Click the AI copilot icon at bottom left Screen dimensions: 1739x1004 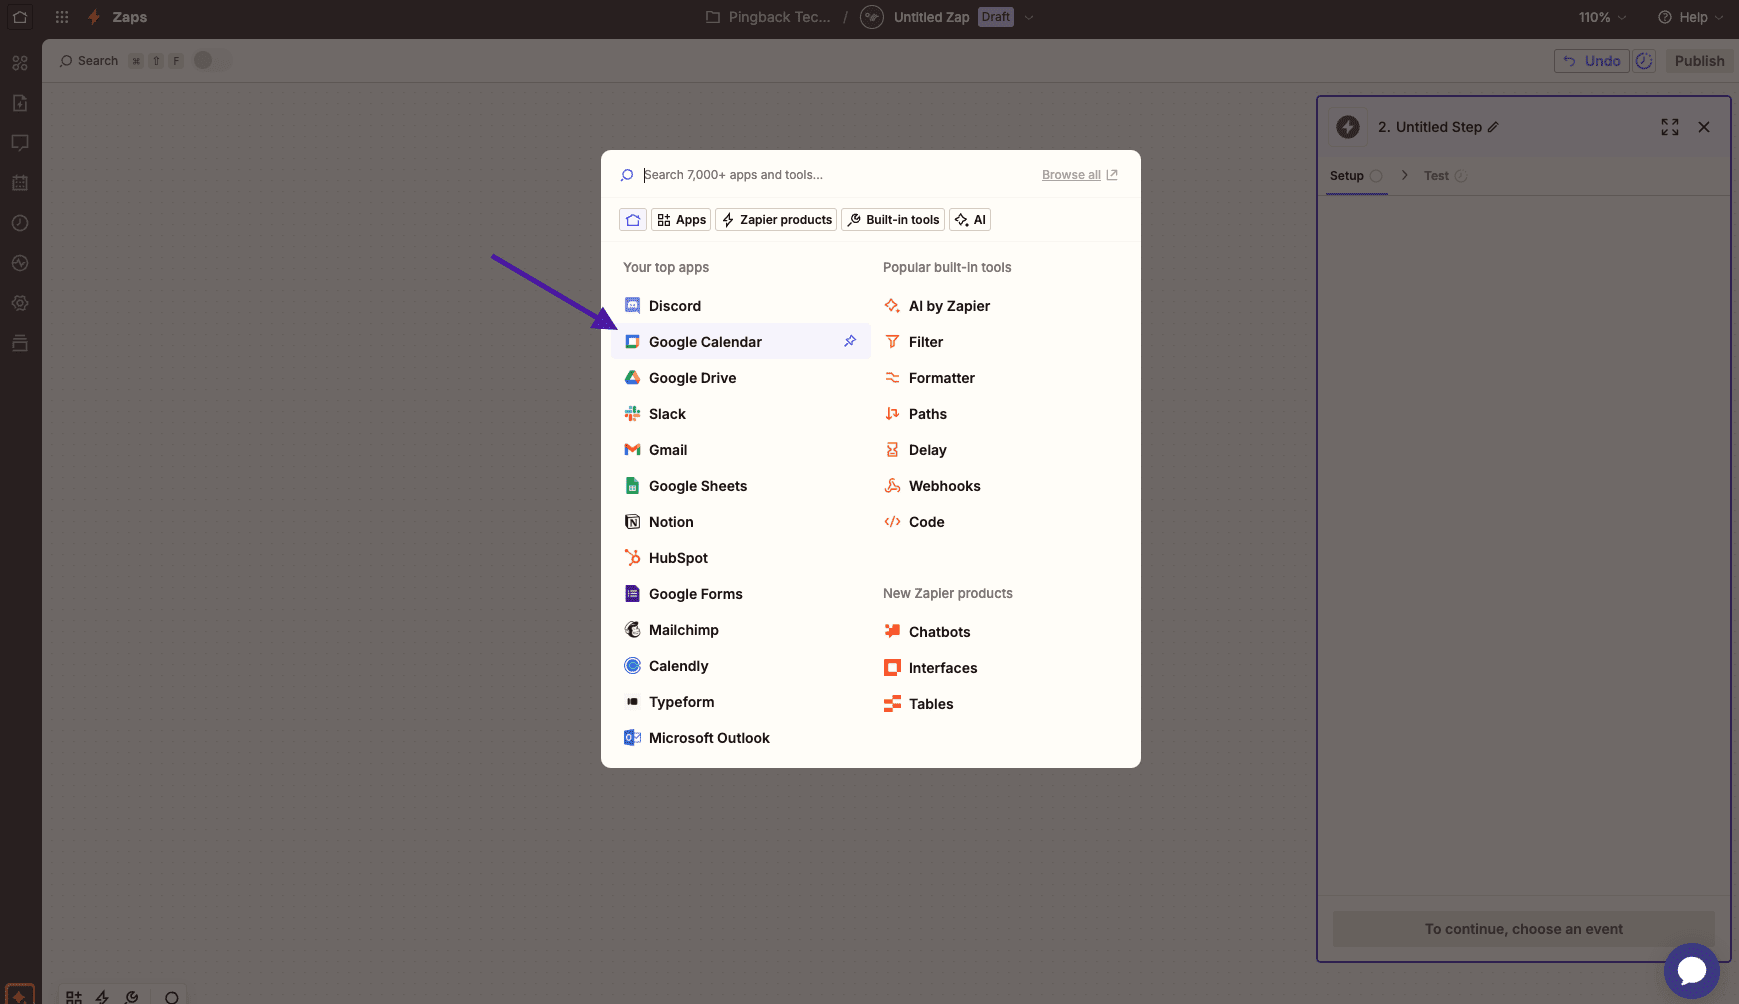tap(20, 995)
